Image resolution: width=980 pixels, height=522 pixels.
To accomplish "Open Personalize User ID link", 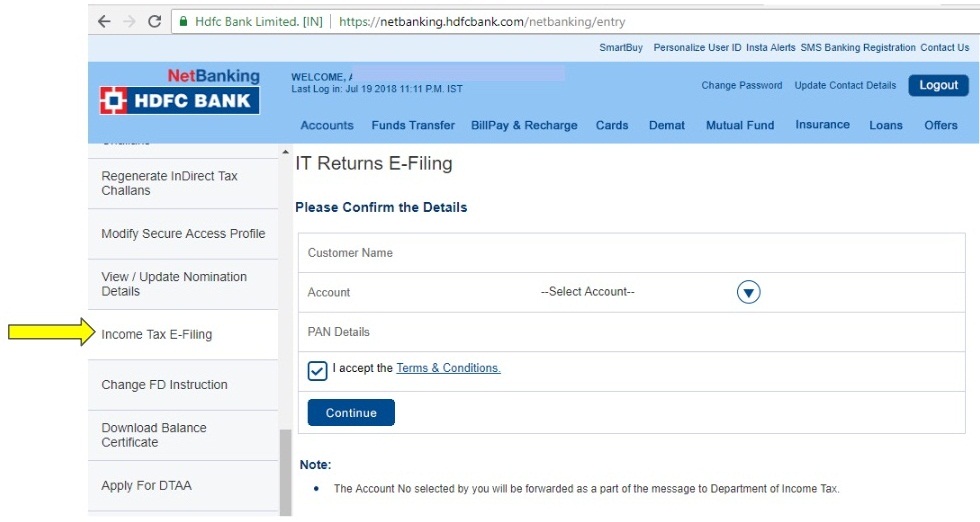I will tap(697, 48).
